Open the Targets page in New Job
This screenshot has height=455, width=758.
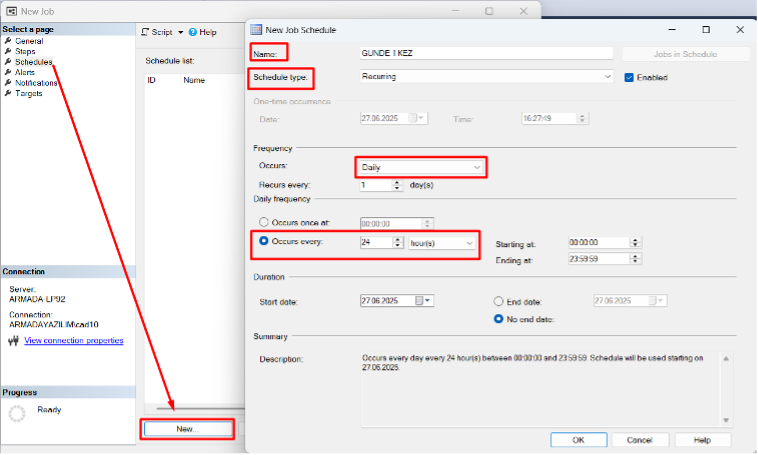[x=29, y=93]
